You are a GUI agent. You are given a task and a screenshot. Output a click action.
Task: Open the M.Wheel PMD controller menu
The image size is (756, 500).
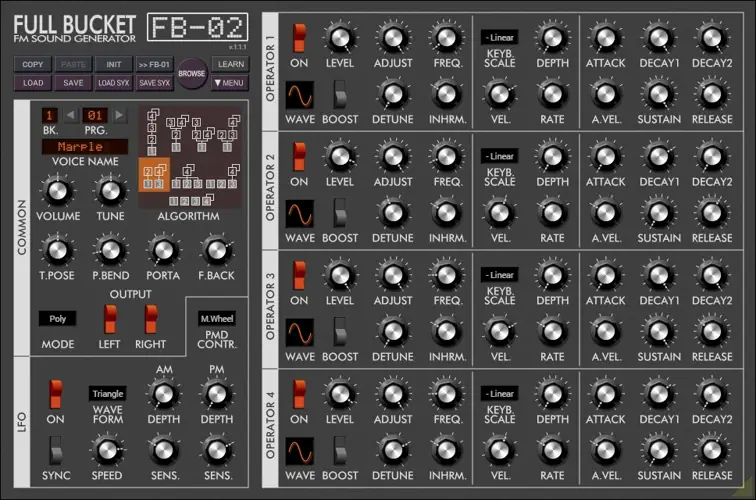pos(216,318)
